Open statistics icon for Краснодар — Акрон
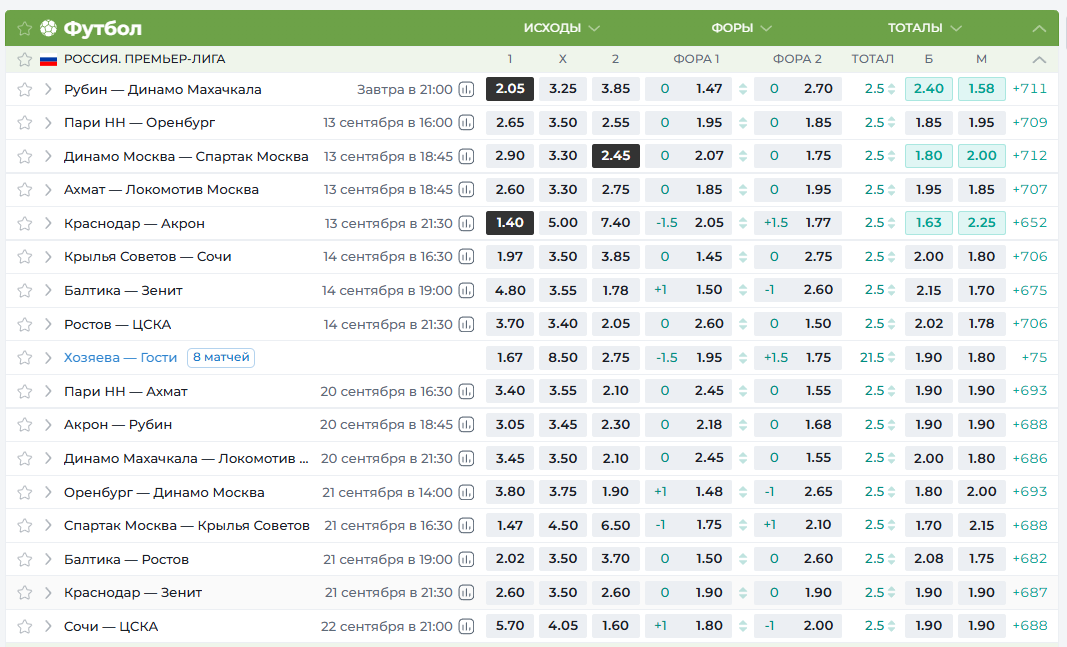Viewport: 1067px width, 647px height. [x=466, y=223]
